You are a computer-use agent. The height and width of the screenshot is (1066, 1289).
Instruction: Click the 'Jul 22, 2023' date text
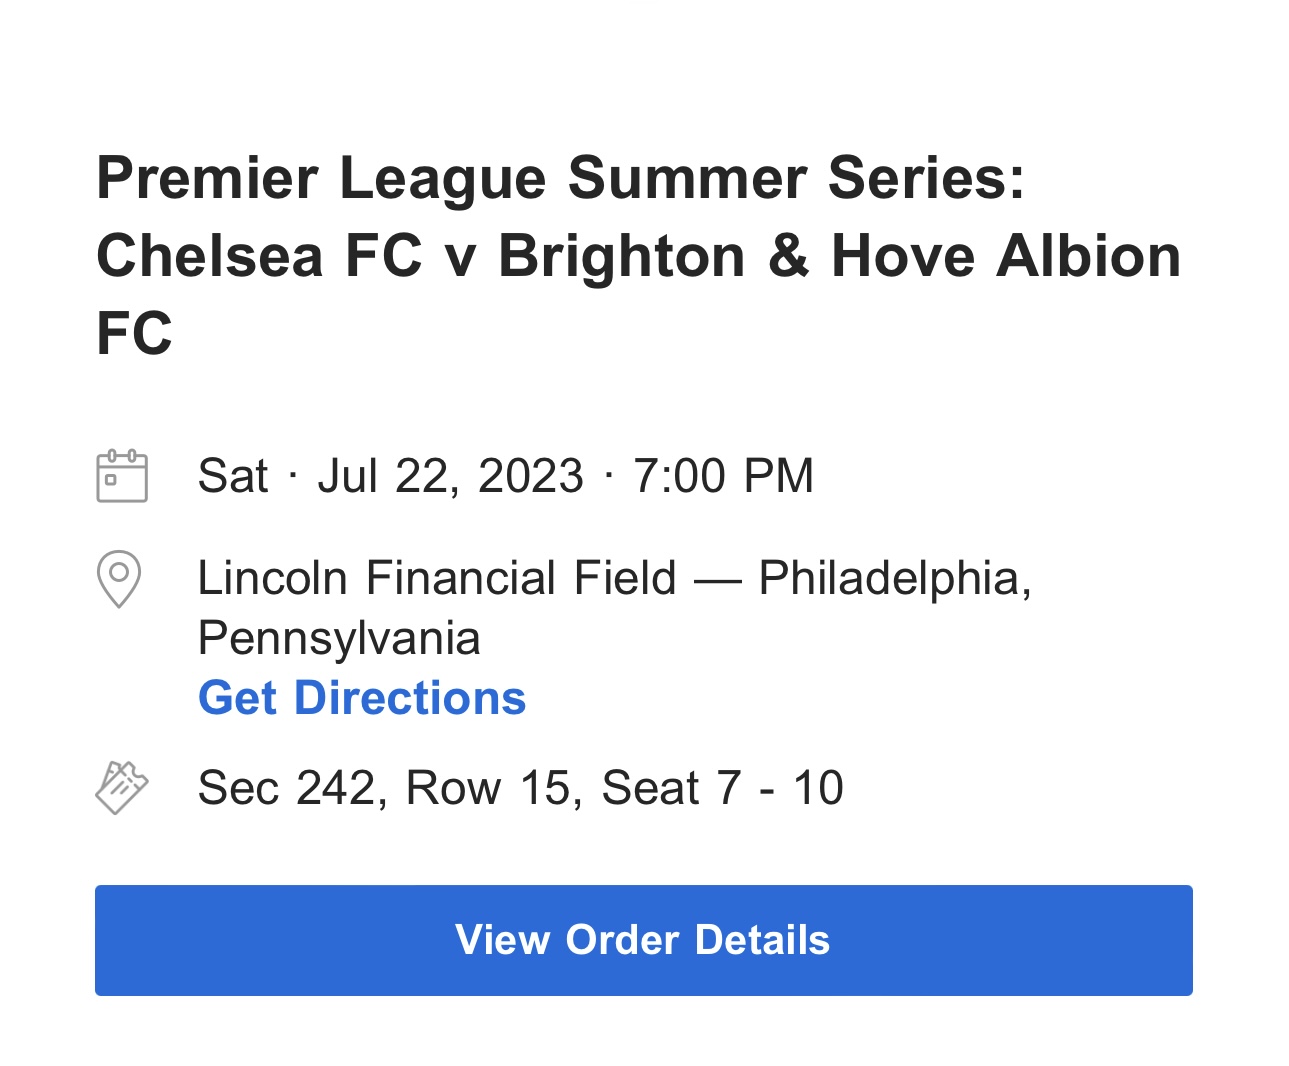(450, 476)
